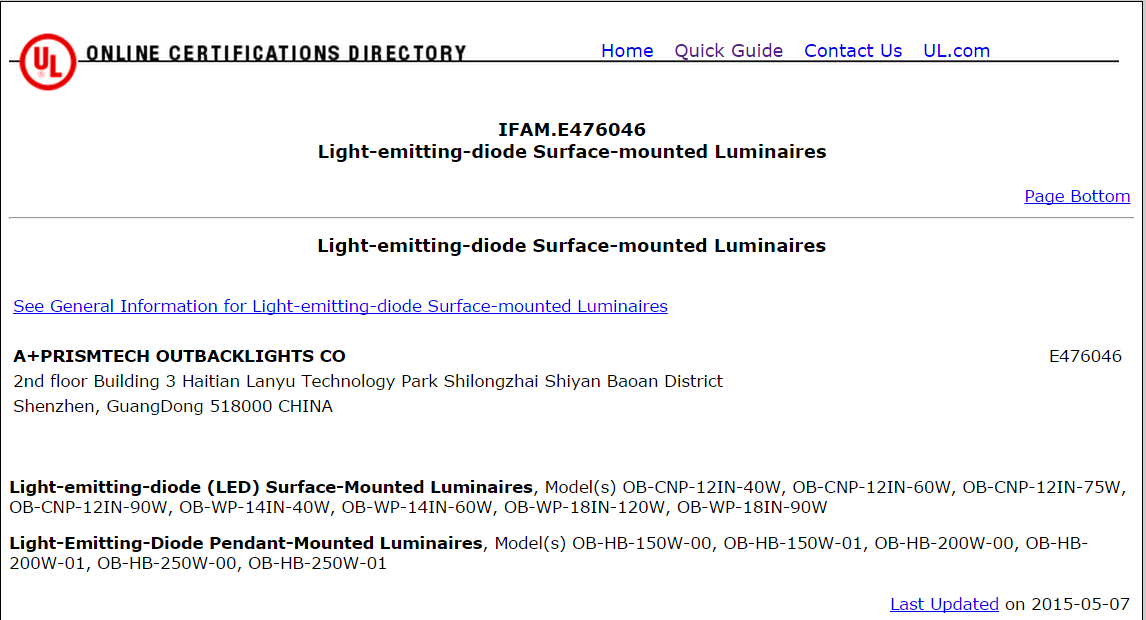Click the address line starting with 2nd floor Building 3
Image resolution: width=1146 pixels, height=620 pixels.
tap(368, 381)
